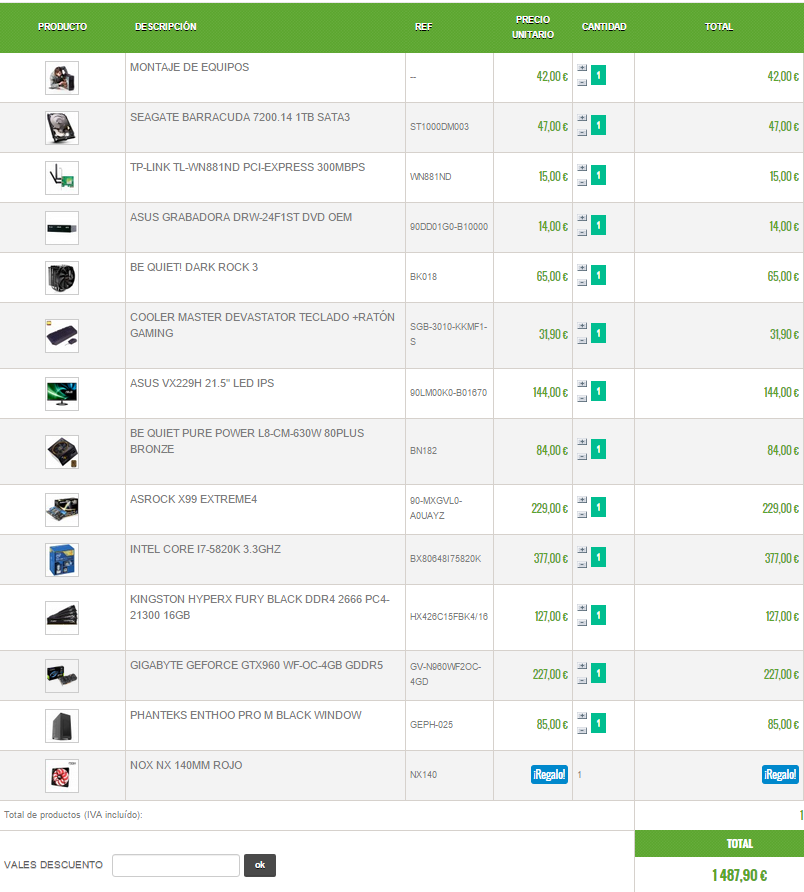Select reference BX80648I75820K
Screen dimensions: 804x892
tap(446, 559)
